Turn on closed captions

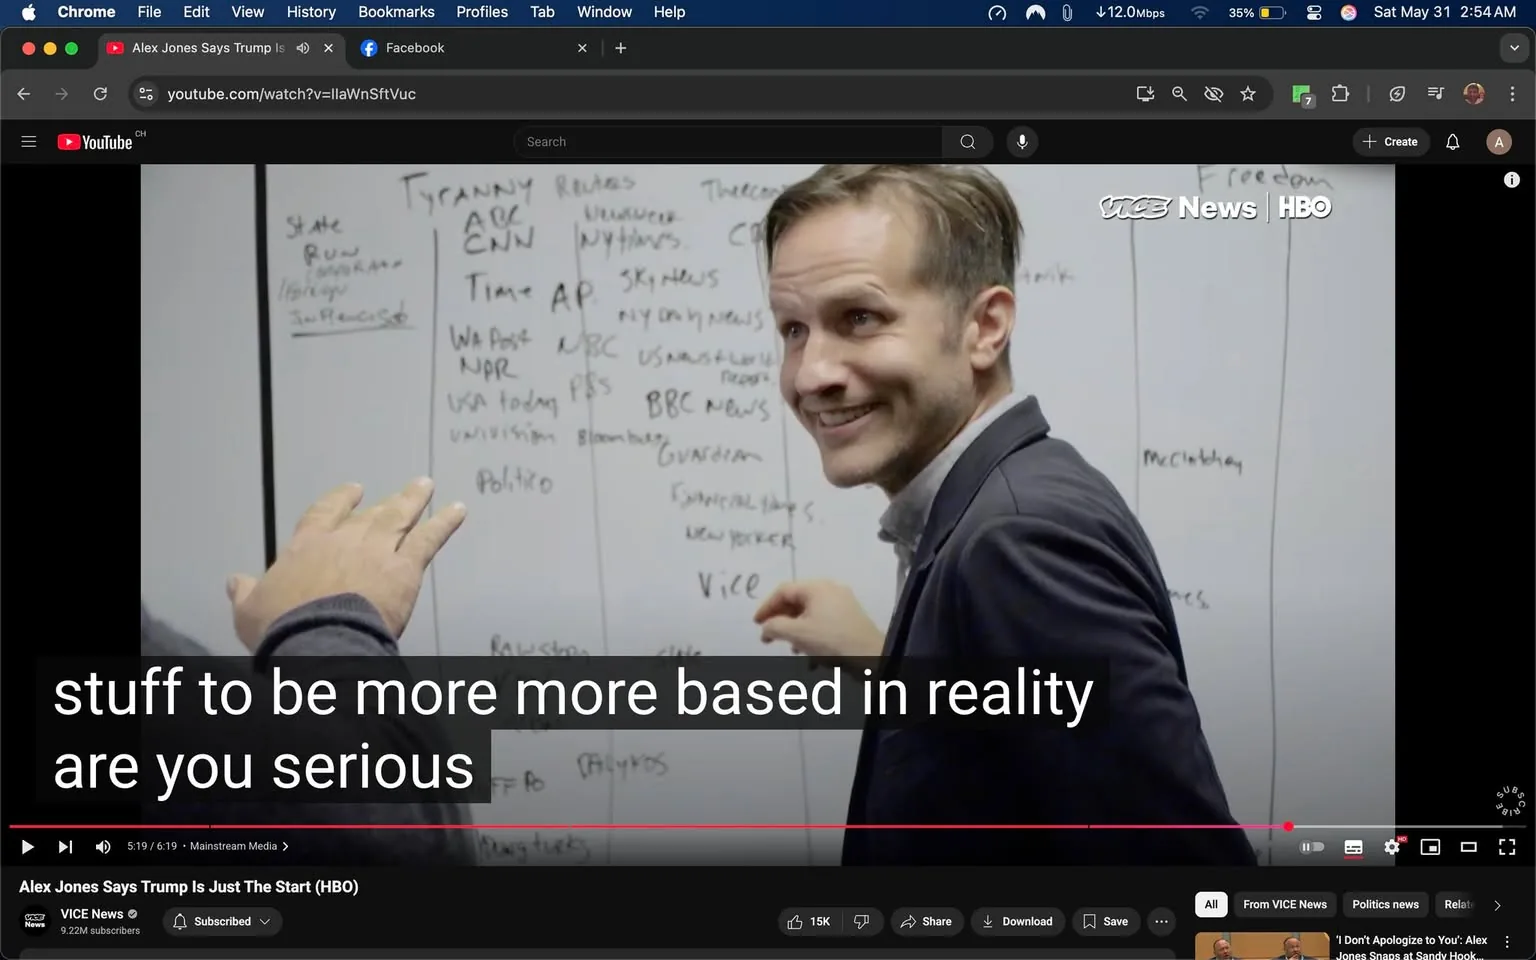point(1353,846)
